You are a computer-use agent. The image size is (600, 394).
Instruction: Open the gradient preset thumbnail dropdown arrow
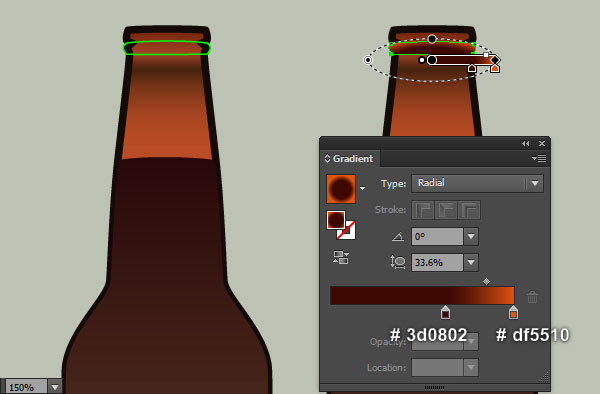coord(362,188)
